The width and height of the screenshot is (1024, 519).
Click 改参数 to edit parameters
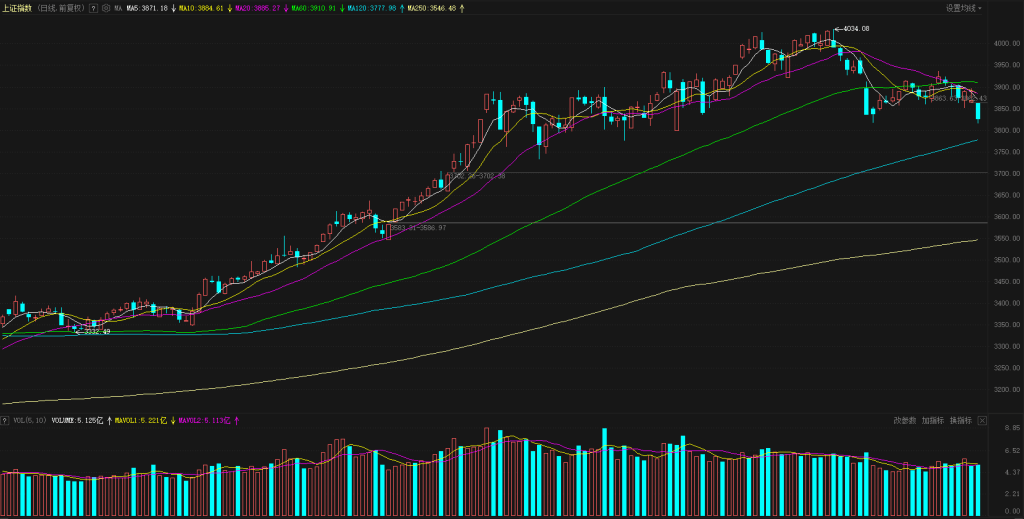coord(904,421)
